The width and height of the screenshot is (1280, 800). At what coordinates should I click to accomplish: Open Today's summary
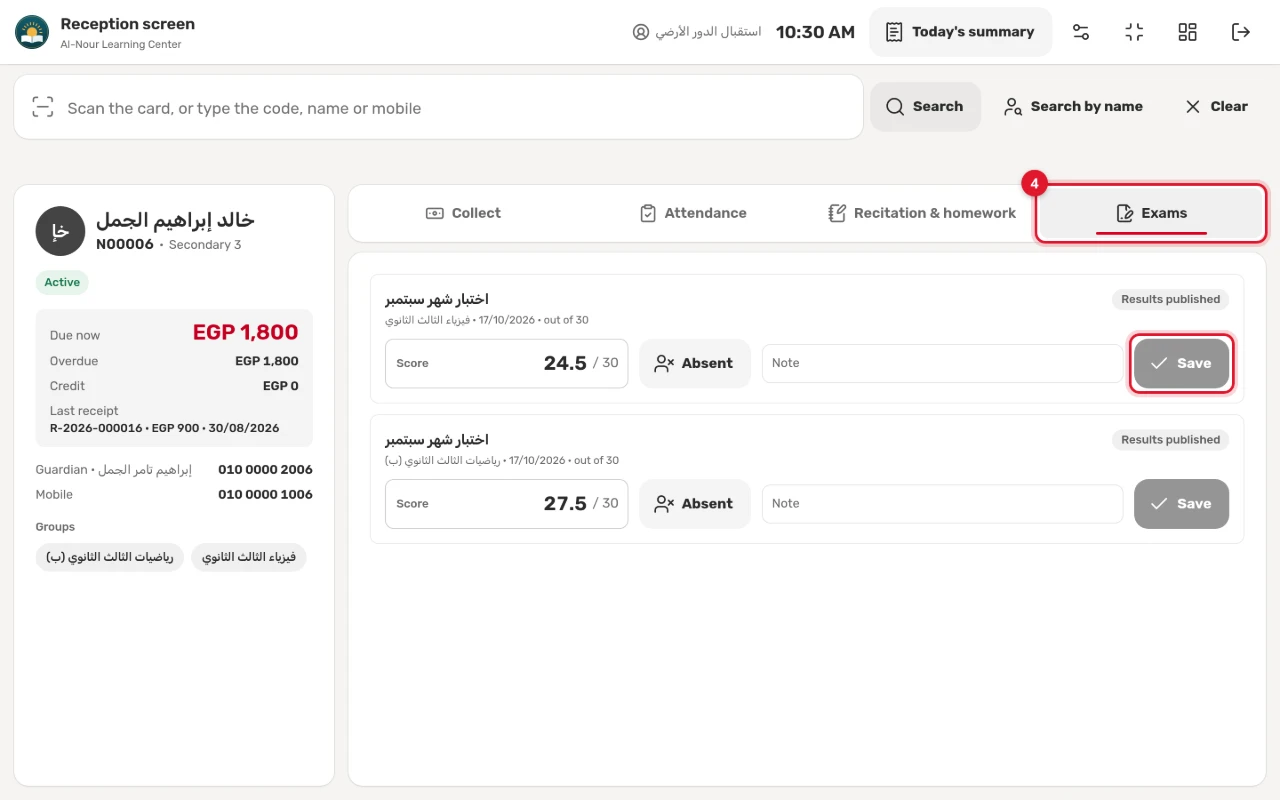pyautogui.click(x=960, y=32)
